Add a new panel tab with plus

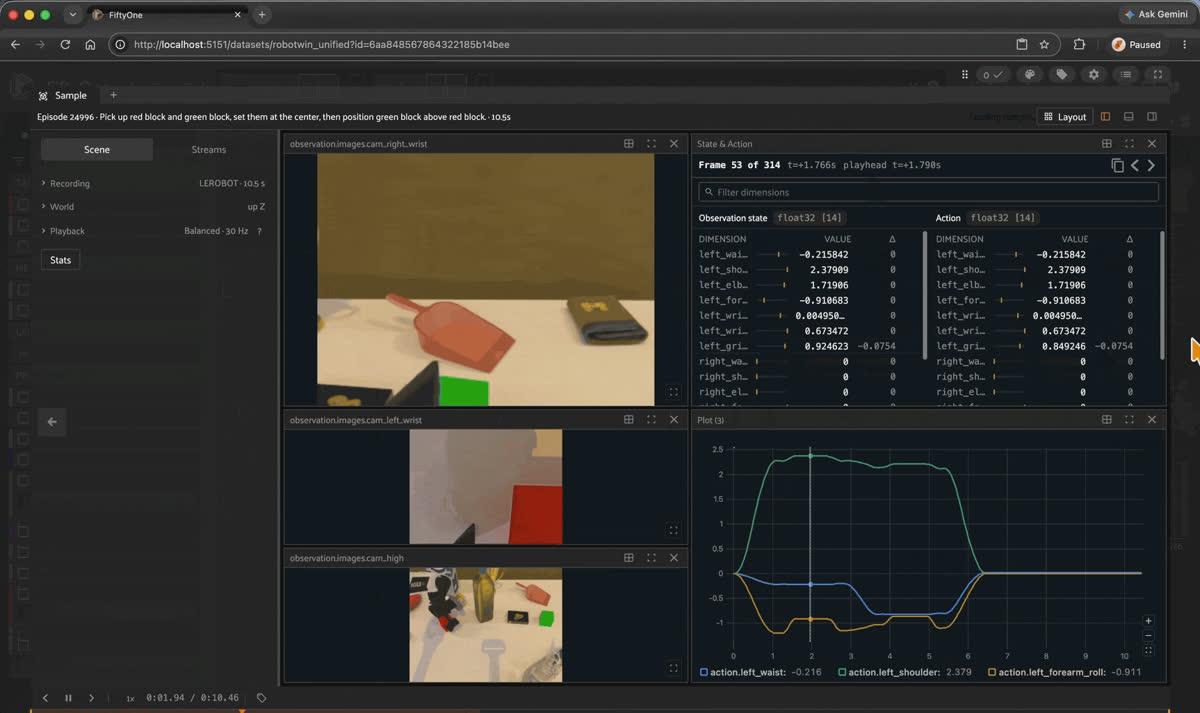pyautogui.click(x=113, y=95)
